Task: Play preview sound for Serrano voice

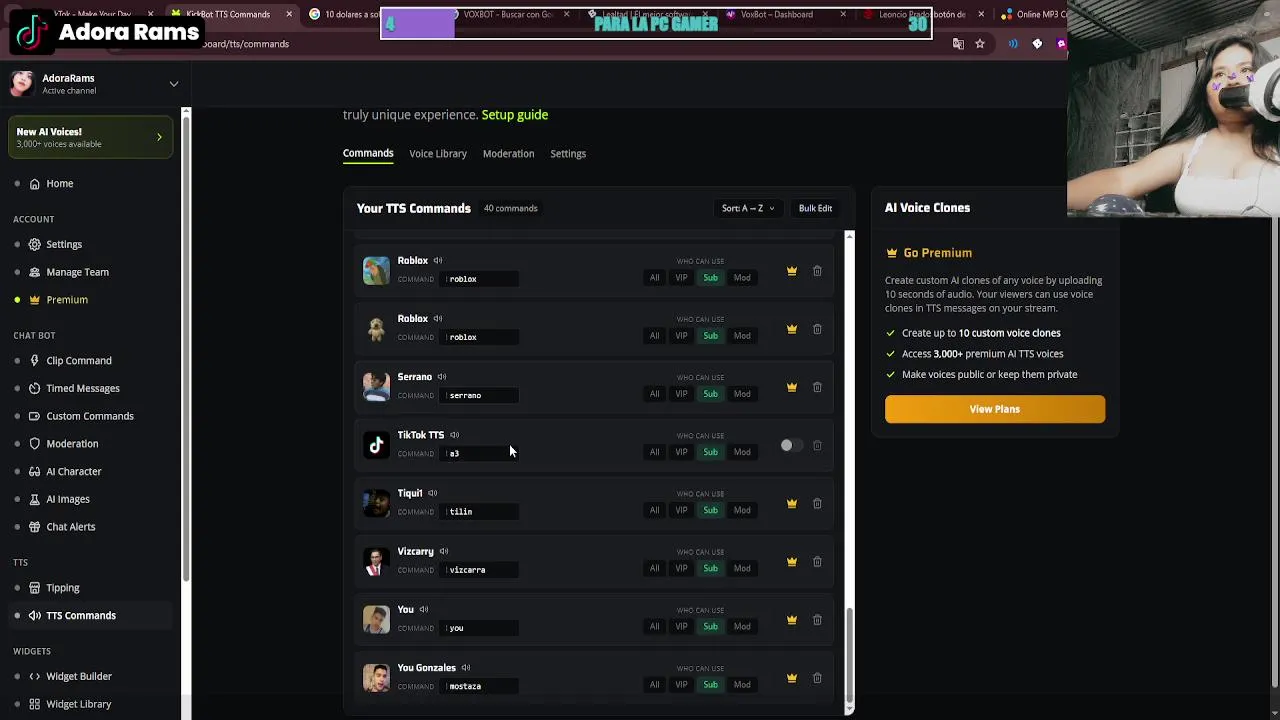Action: 442,377
